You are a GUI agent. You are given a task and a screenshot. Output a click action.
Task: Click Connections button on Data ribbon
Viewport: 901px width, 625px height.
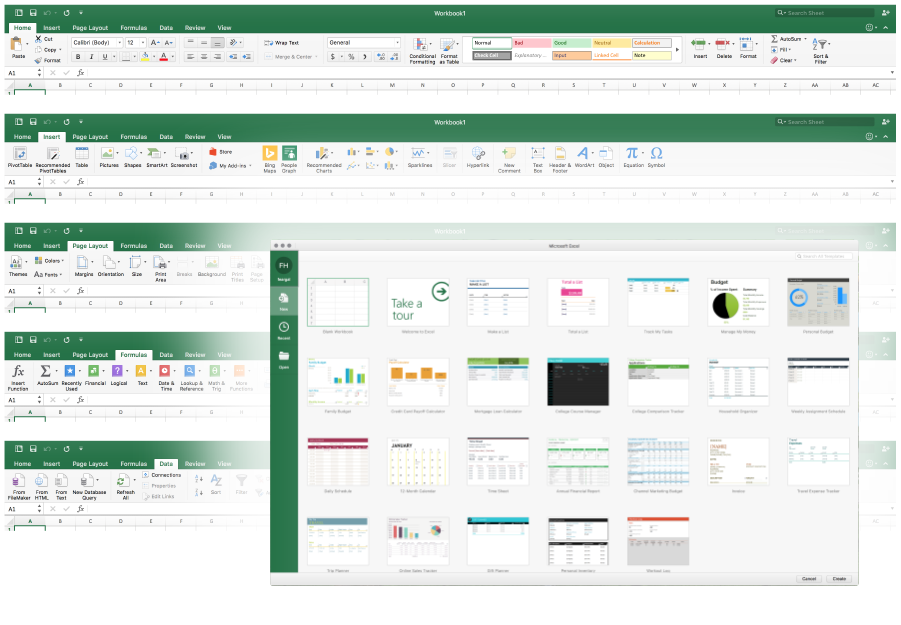[162, 475]
